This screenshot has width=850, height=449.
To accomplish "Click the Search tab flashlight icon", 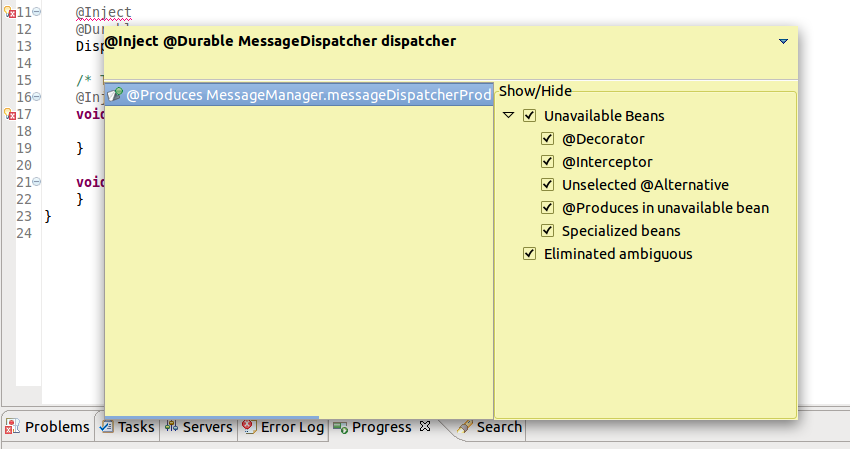I will click(465, 426).
